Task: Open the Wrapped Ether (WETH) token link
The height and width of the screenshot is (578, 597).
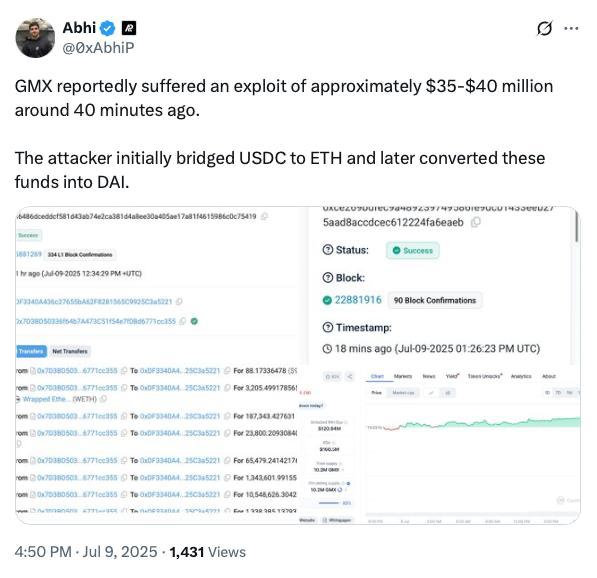Action: (59, 399)
